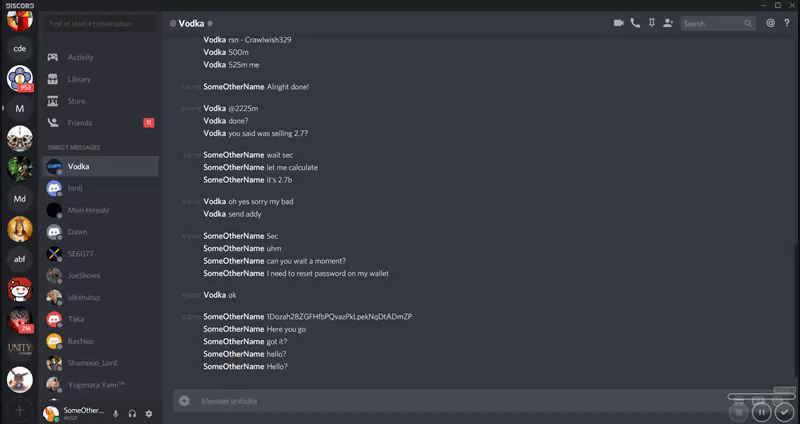Open the help icon
This screenshot has height=424, width=800.
pos(786,23)
